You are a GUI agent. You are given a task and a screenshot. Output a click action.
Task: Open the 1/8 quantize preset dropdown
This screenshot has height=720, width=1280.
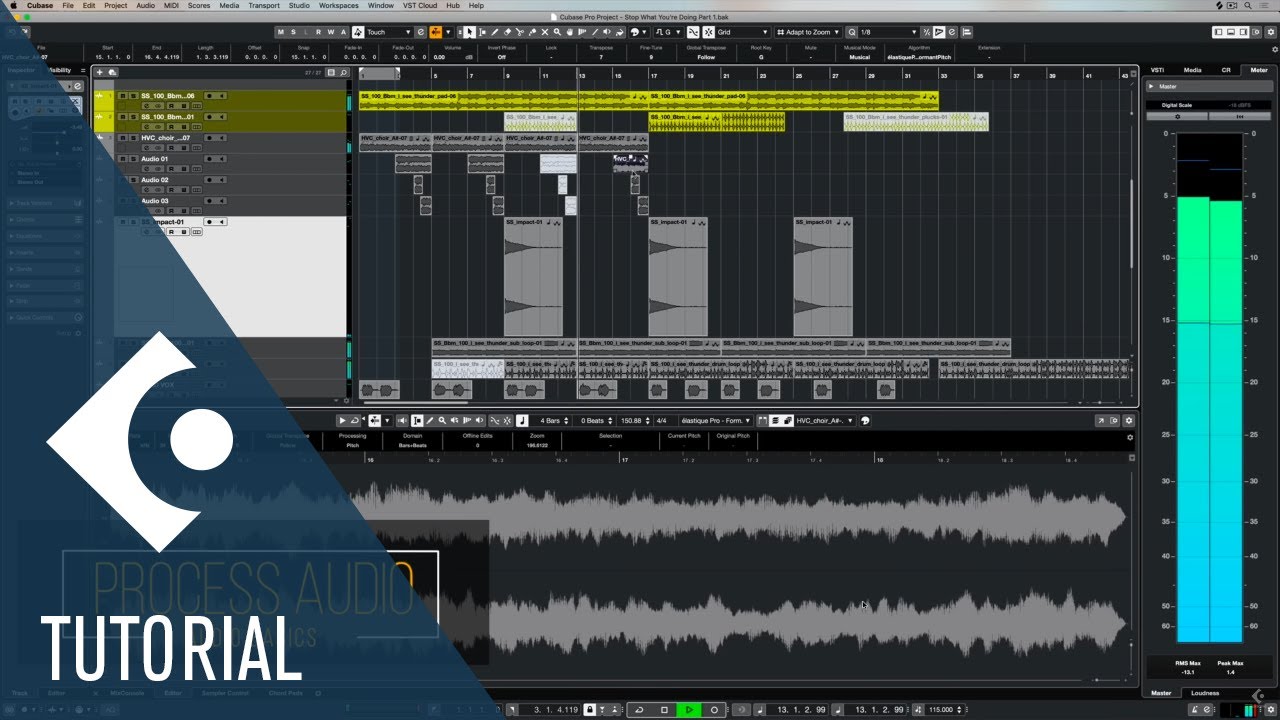tap(889, 32)
